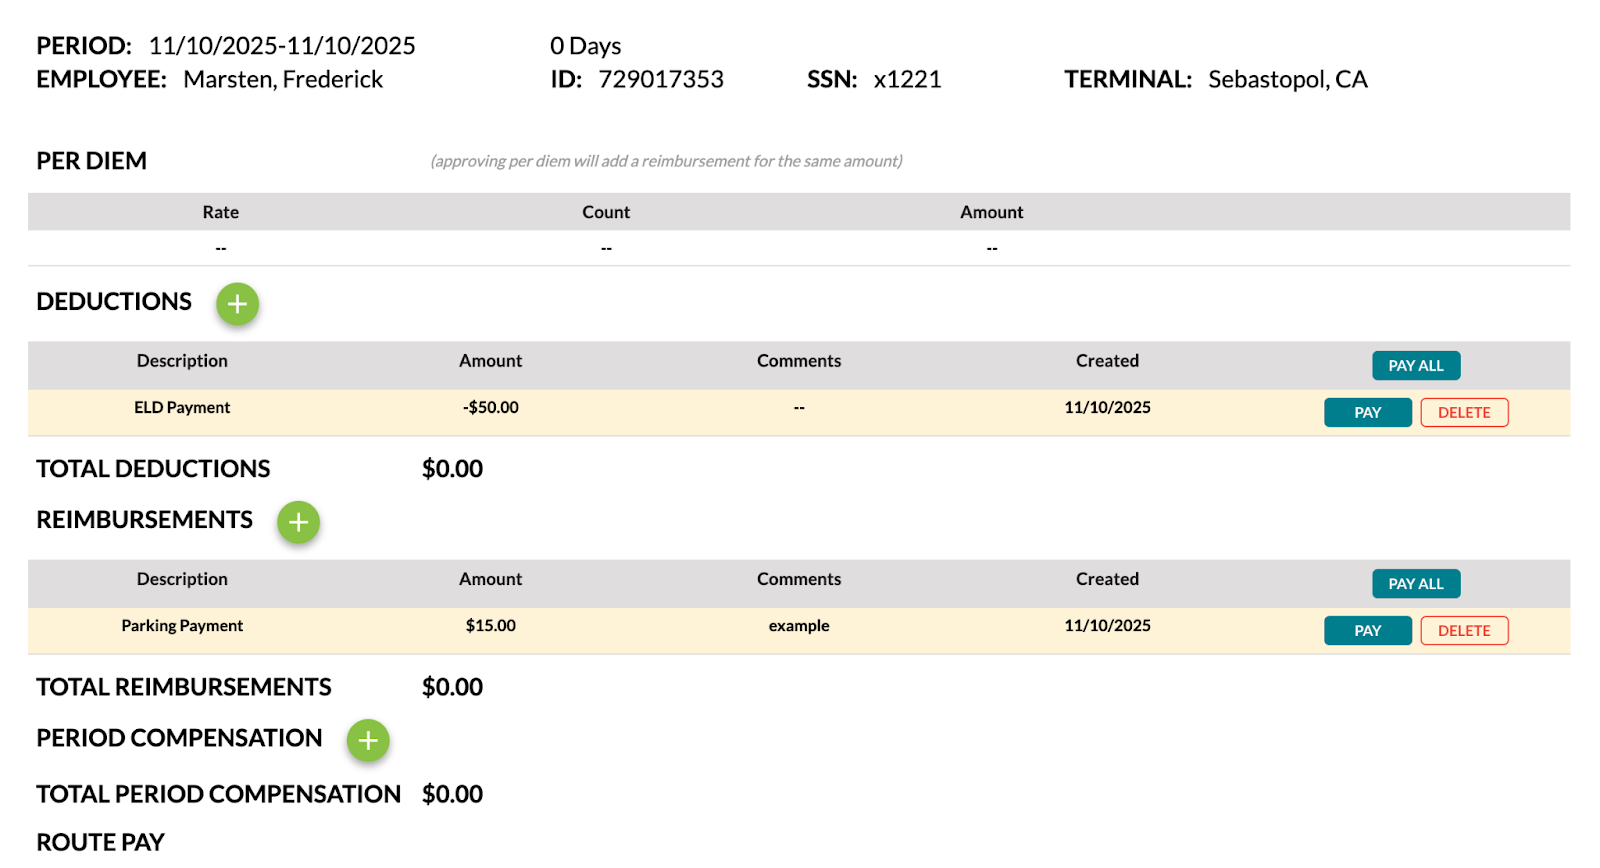Click the Deductions table Amount column header
1600x868 pixels.
click(x=490, y=361)
